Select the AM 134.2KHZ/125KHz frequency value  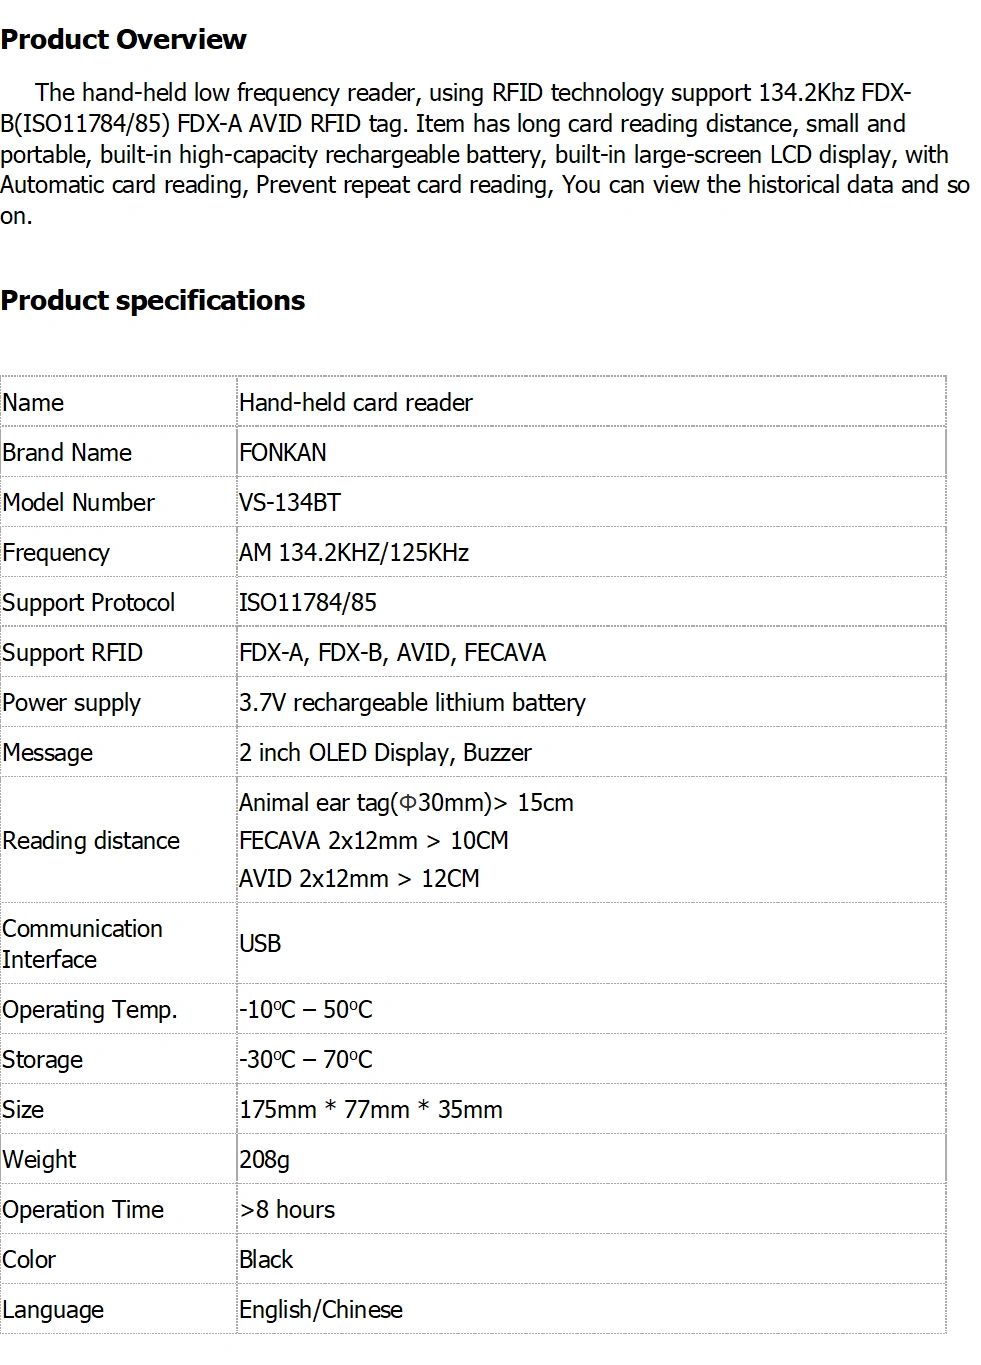(x=353, y=552)
